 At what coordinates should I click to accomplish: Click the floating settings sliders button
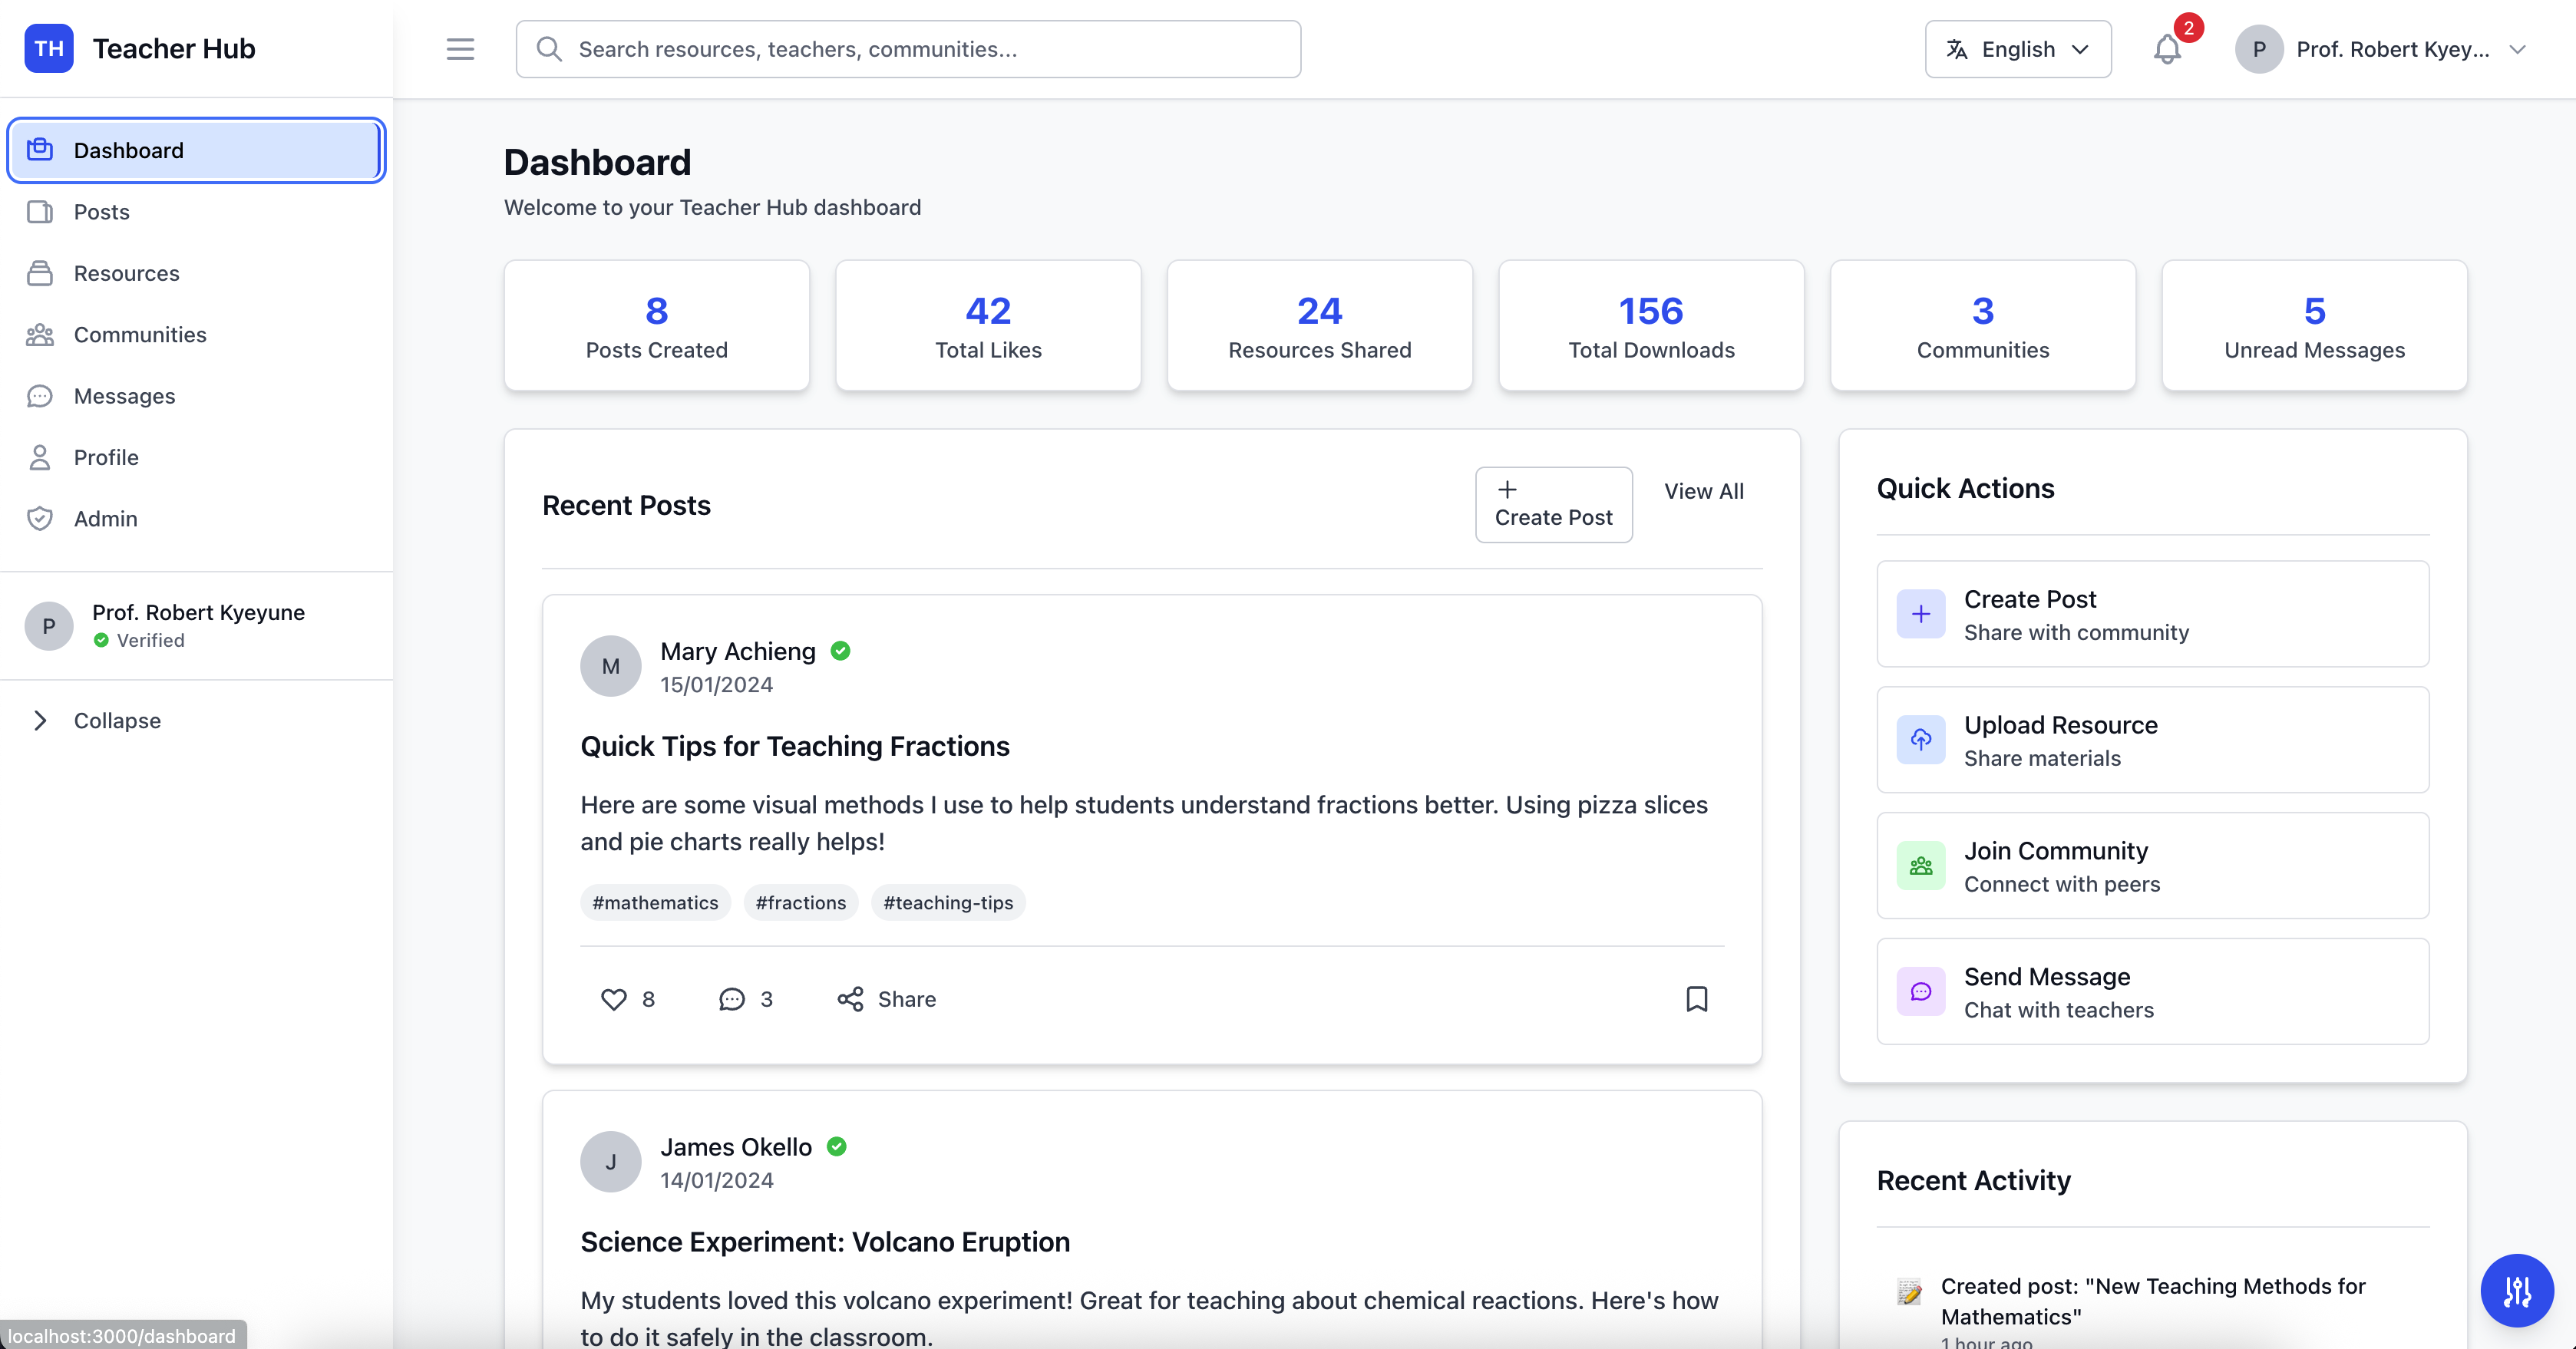(x=2516, y=1291)
